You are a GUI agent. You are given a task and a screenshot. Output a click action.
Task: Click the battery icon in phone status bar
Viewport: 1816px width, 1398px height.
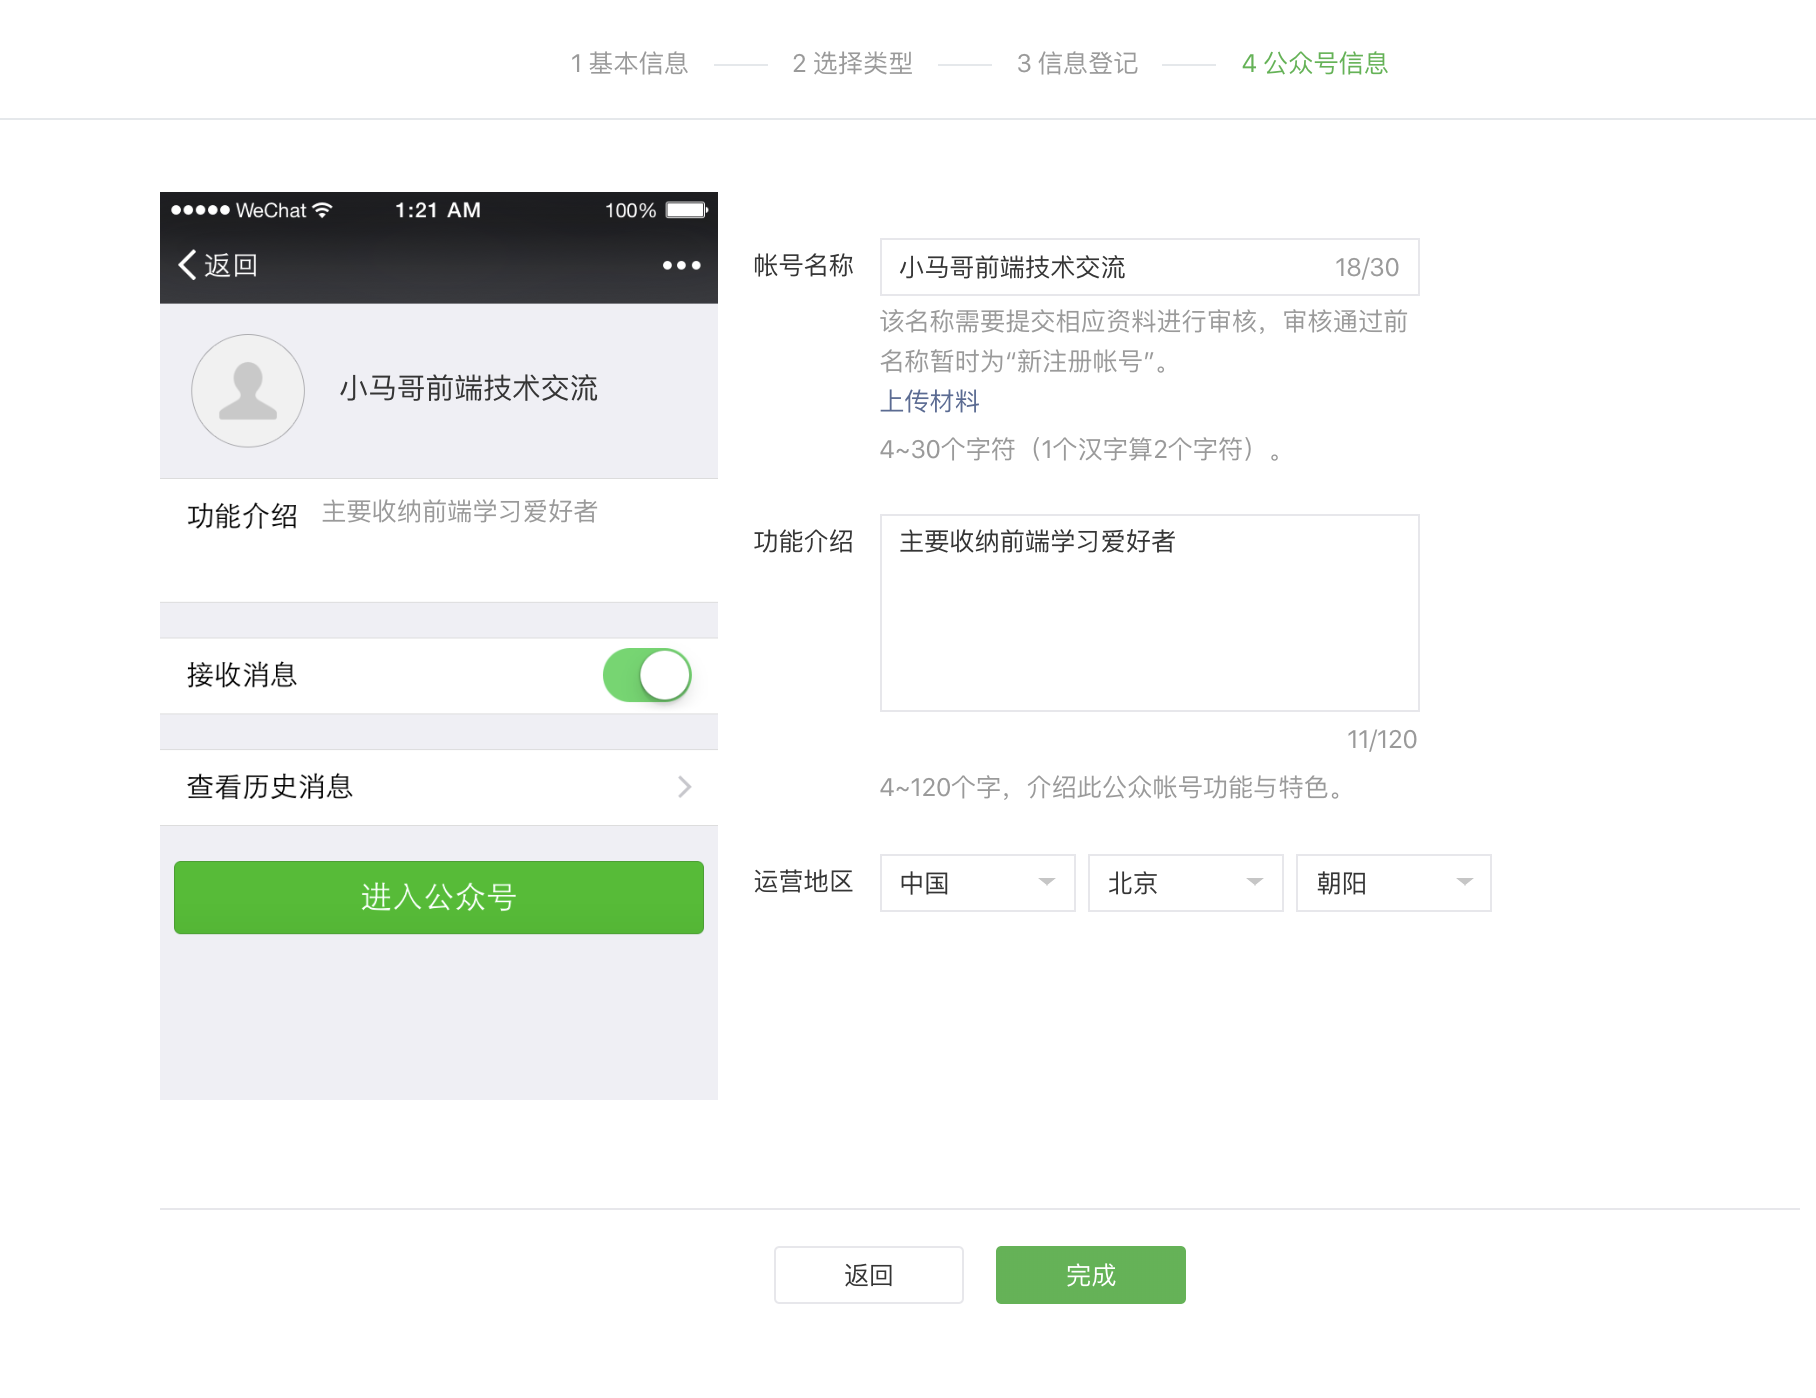(687, 210)
